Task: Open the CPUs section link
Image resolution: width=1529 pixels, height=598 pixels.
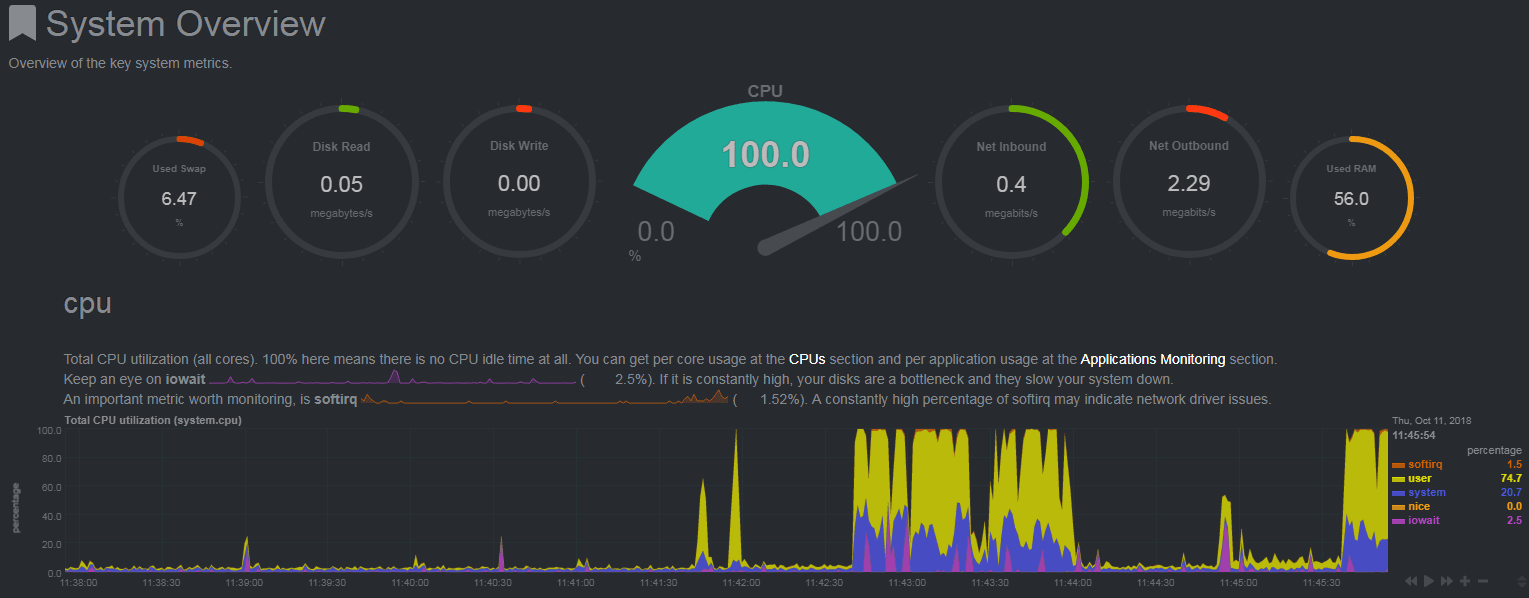Action: click(807, 358)
